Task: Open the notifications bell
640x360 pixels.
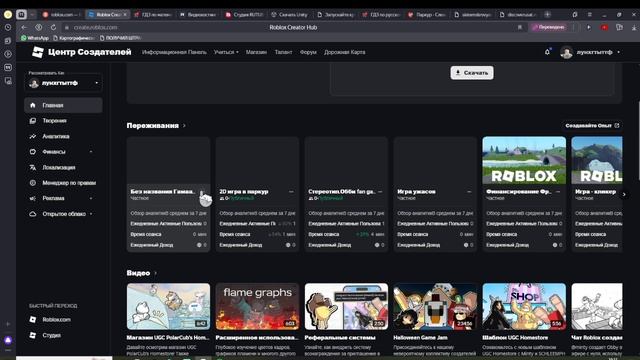Action: 547,52
